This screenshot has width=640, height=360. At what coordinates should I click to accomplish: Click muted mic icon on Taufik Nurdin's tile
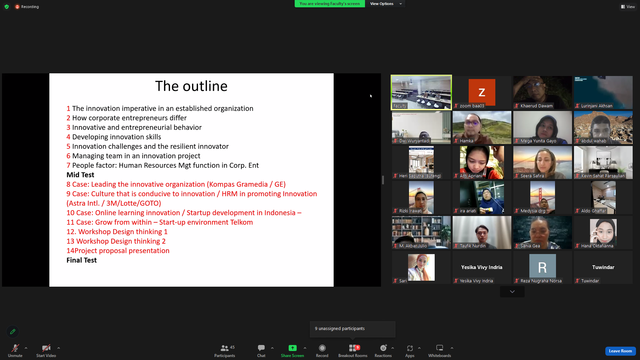(456, 246)
